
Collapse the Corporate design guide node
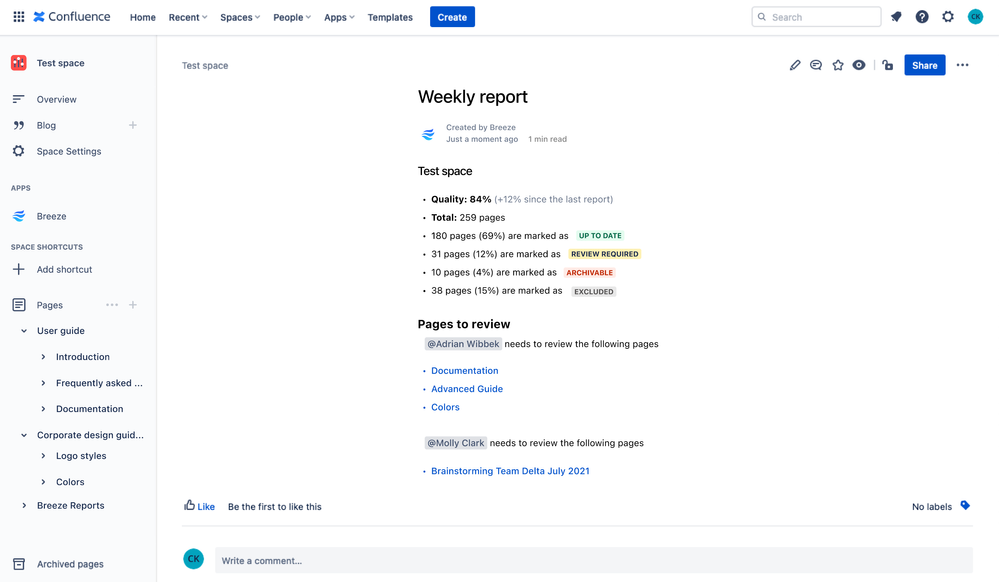[24, 435]
